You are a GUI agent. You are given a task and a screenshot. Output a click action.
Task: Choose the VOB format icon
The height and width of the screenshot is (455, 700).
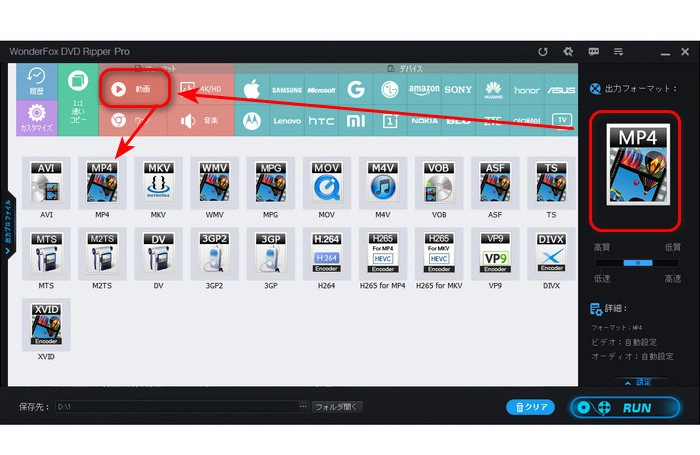pos(439,182)
